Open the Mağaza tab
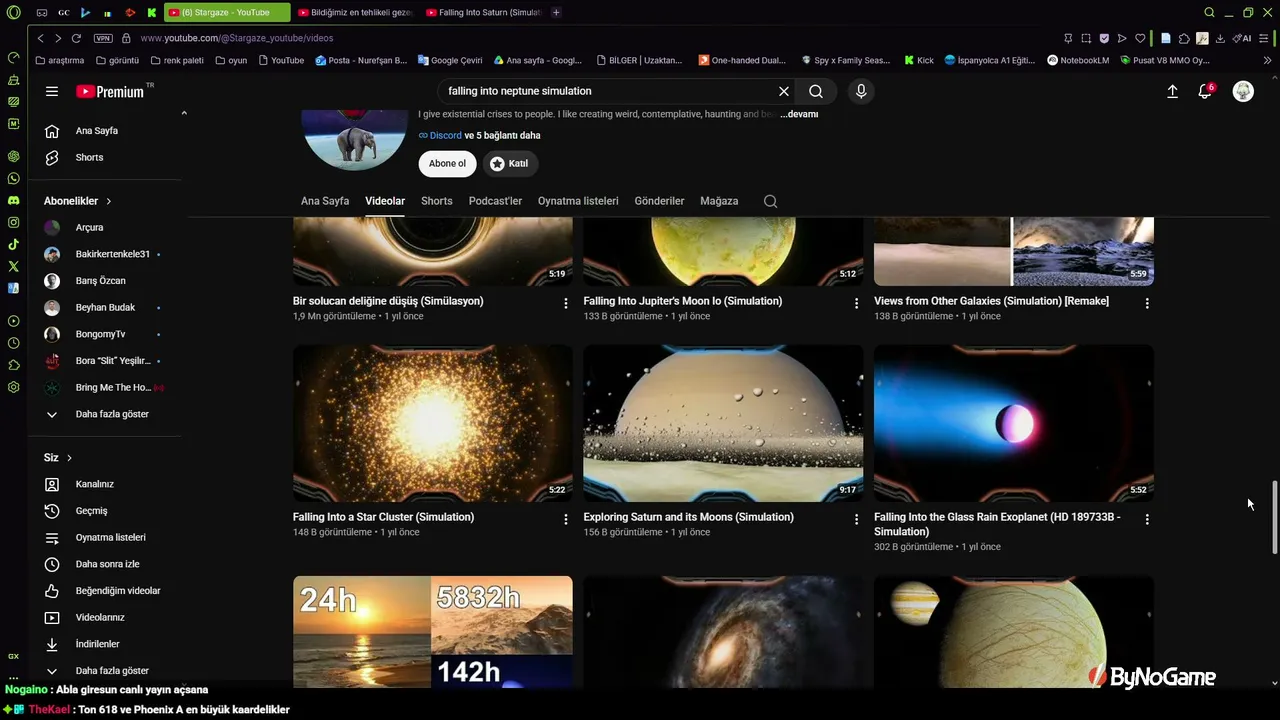The image size is (1280, 720). (x=719, y=201)
